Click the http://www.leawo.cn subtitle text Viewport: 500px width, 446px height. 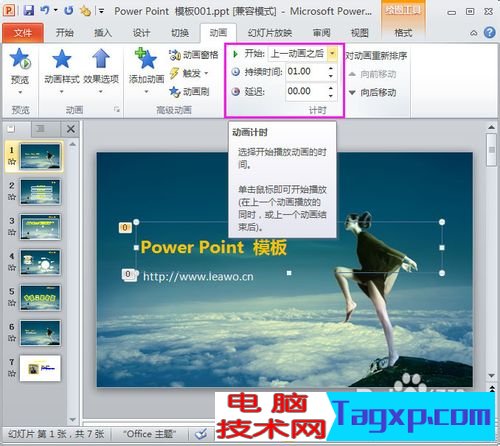pos(198,277)
